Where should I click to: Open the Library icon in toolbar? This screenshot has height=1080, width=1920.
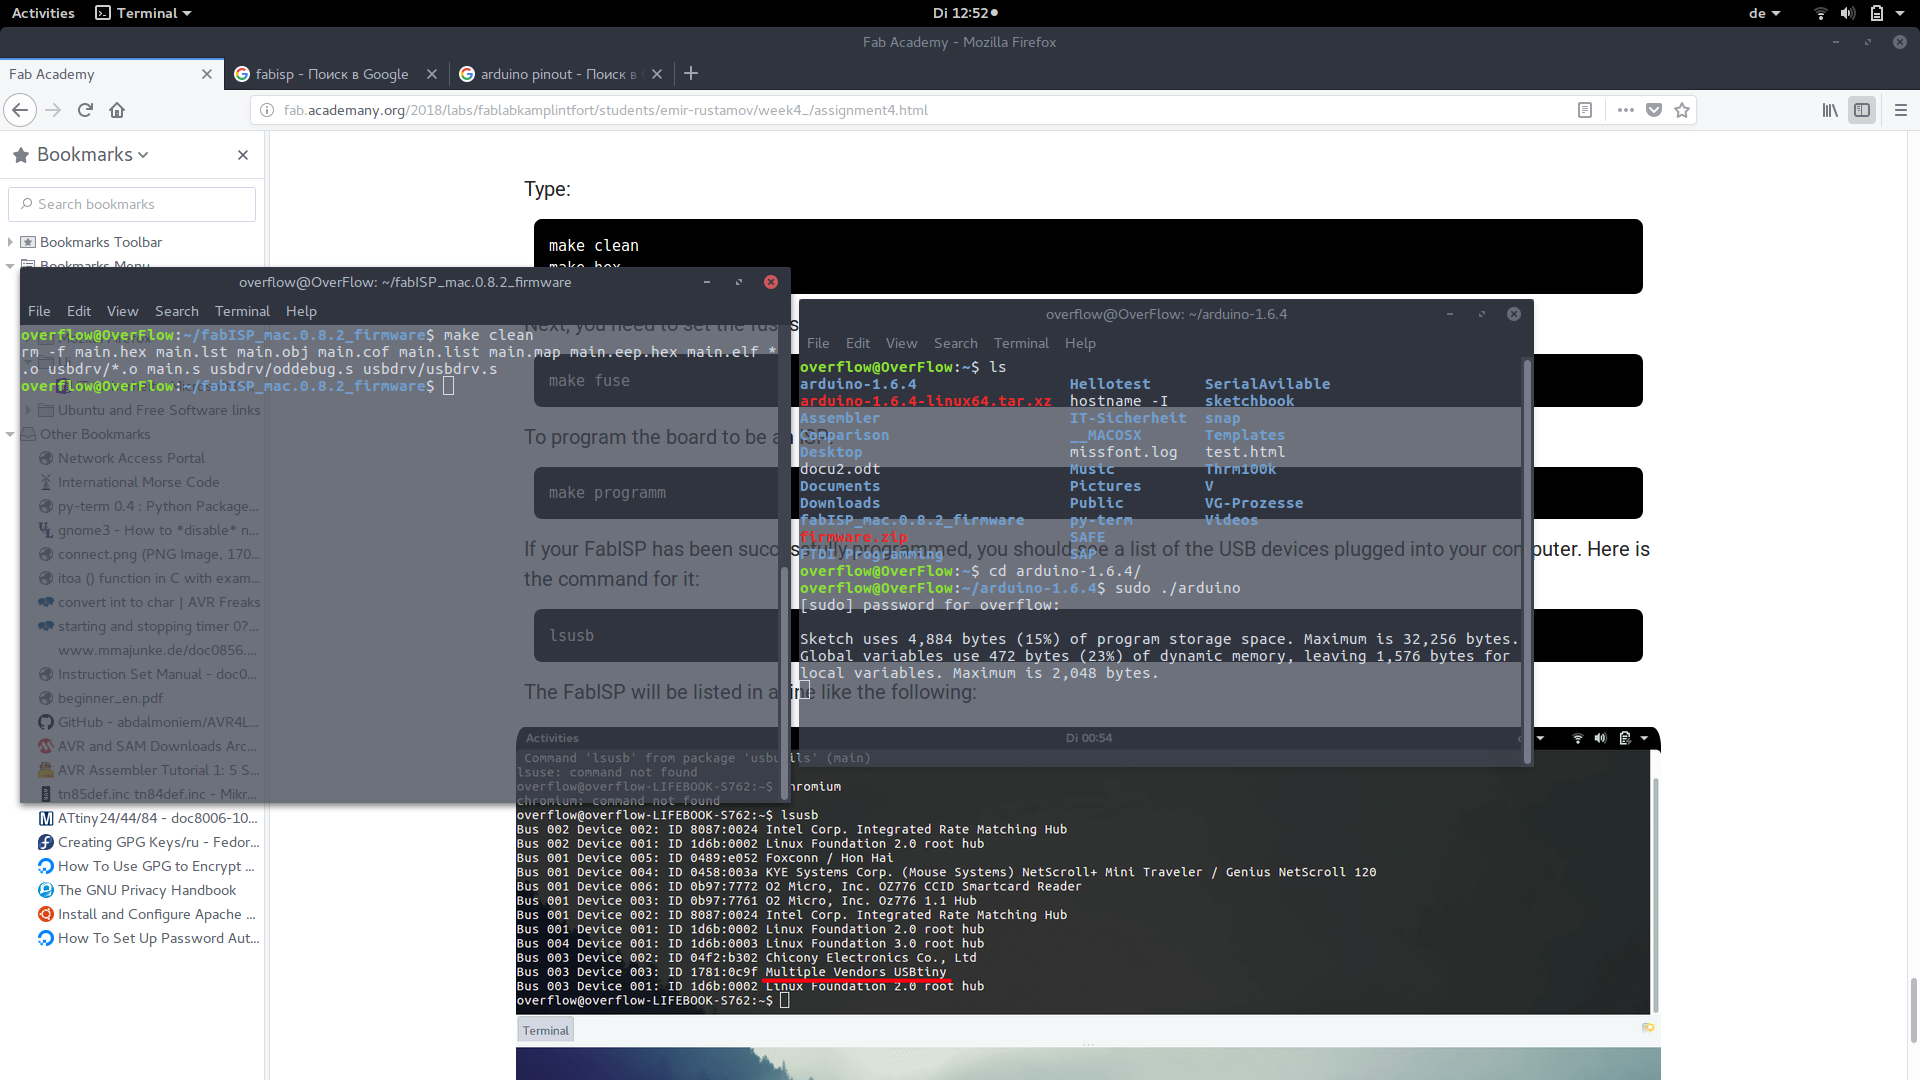point(1830,110)
